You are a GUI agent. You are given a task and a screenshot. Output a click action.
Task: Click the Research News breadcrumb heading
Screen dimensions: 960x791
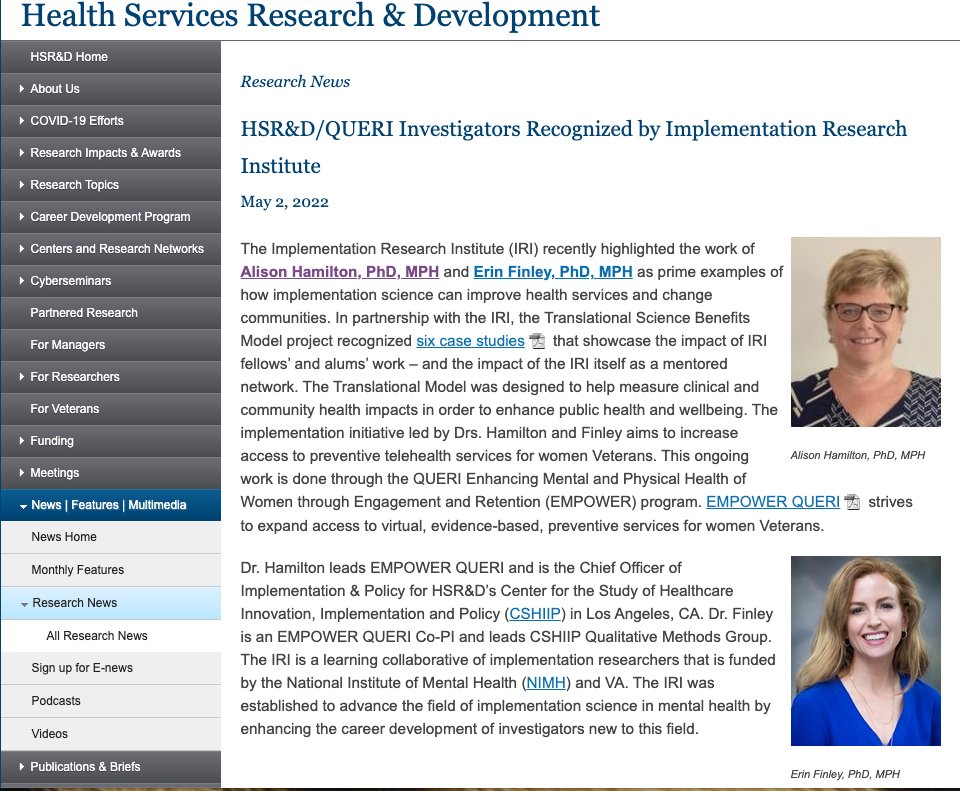coord(295,81)
